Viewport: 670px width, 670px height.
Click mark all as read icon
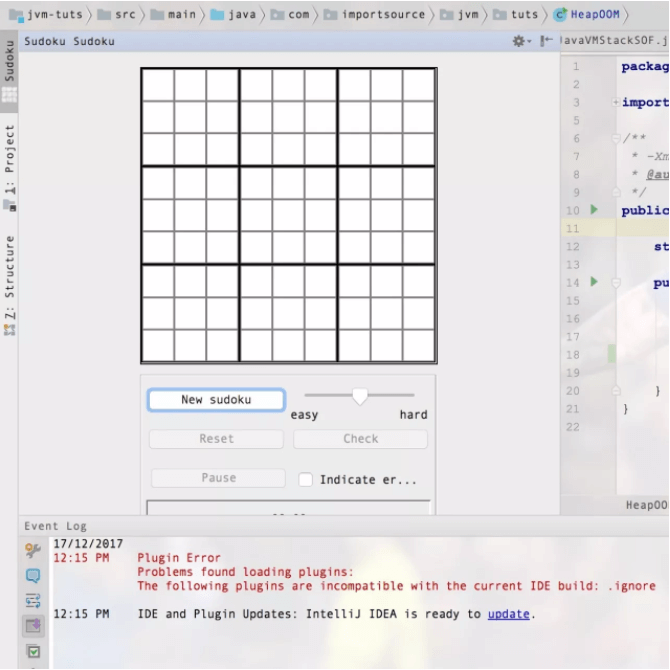click(33, 652)
